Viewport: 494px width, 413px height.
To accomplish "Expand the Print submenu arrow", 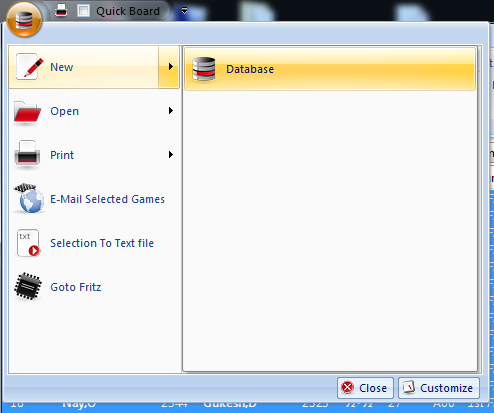I will [171, 155].
